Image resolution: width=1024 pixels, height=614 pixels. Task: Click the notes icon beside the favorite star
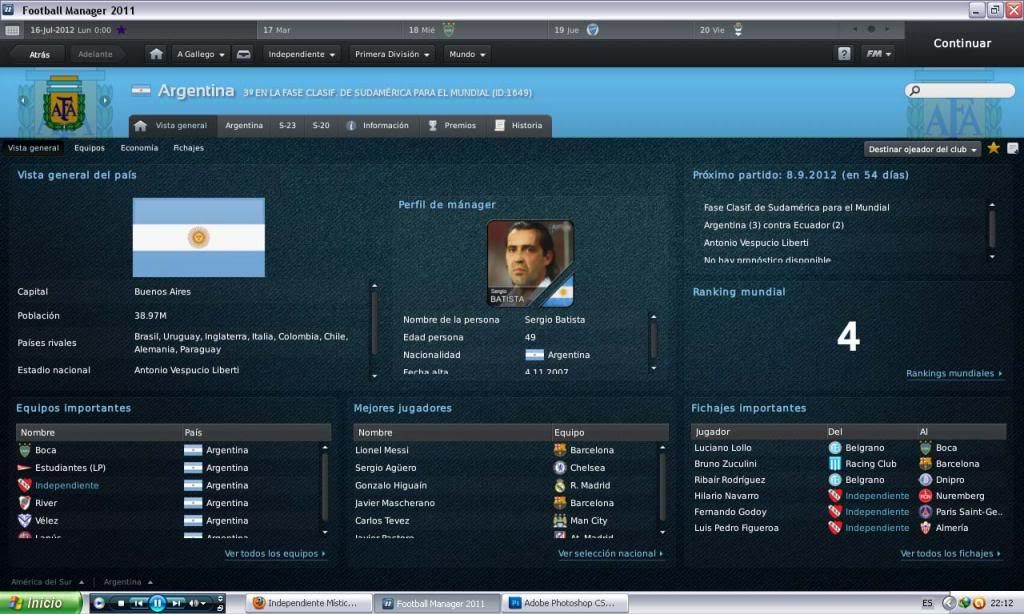tap(1012, 148)
